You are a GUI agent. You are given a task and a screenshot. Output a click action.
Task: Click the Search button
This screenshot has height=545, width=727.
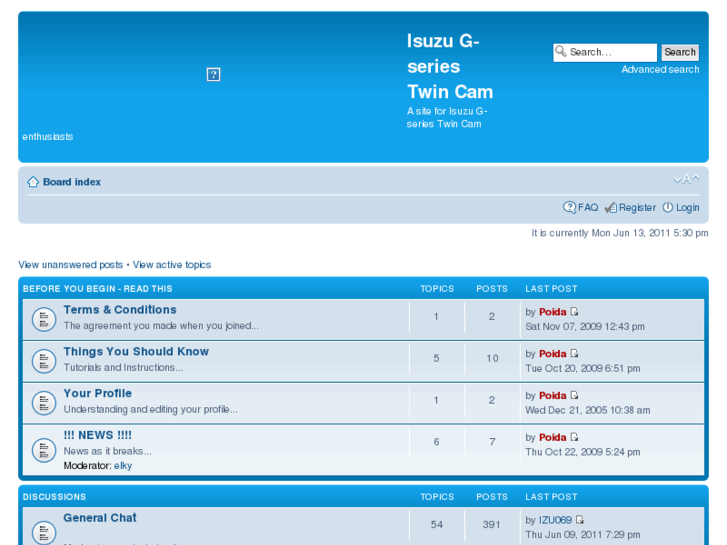coord(680,52)
